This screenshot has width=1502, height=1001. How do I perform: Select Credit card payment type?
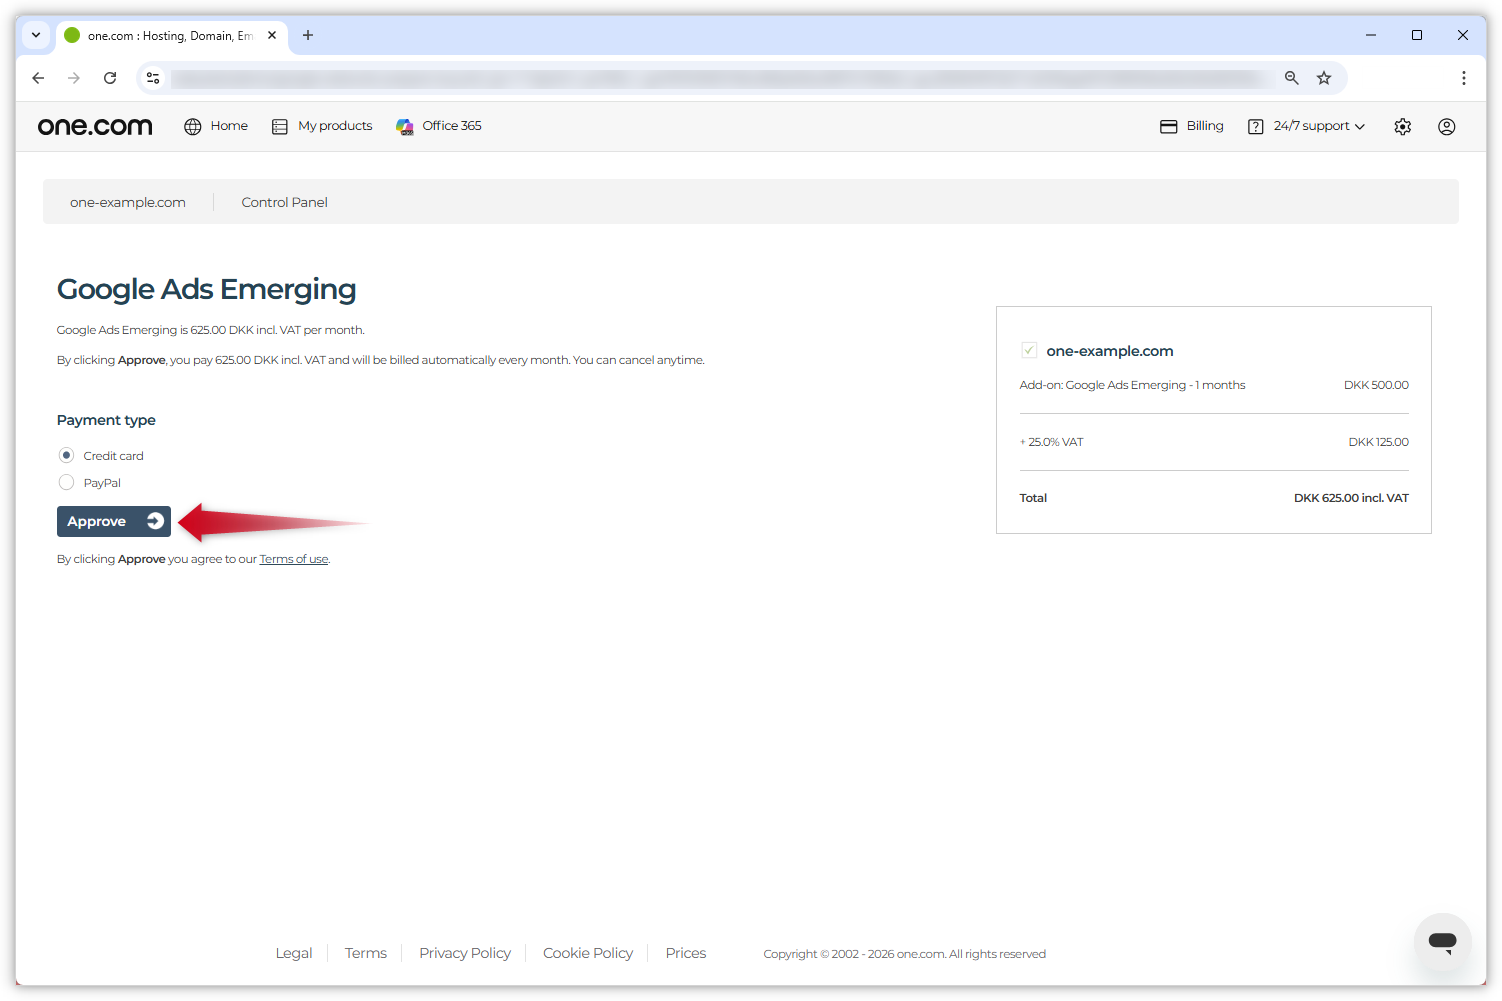click(67, 455)
